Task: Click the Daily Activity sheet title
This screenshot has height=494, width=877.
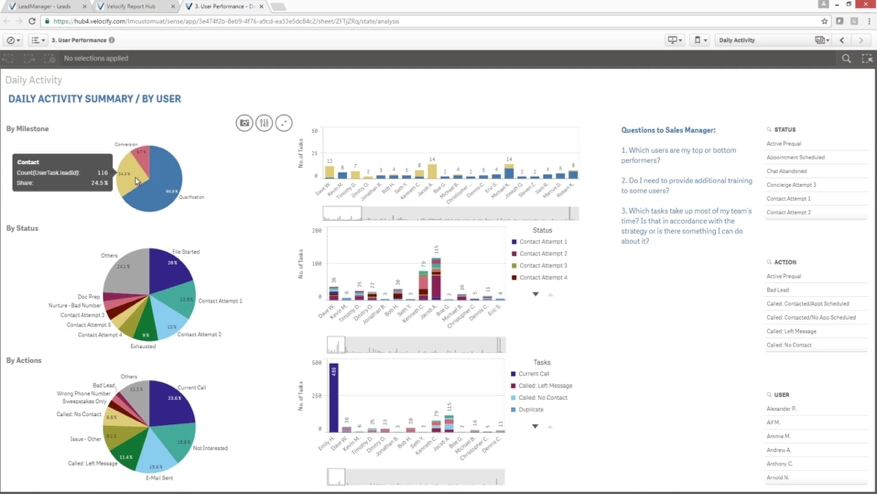Action: 34,80
